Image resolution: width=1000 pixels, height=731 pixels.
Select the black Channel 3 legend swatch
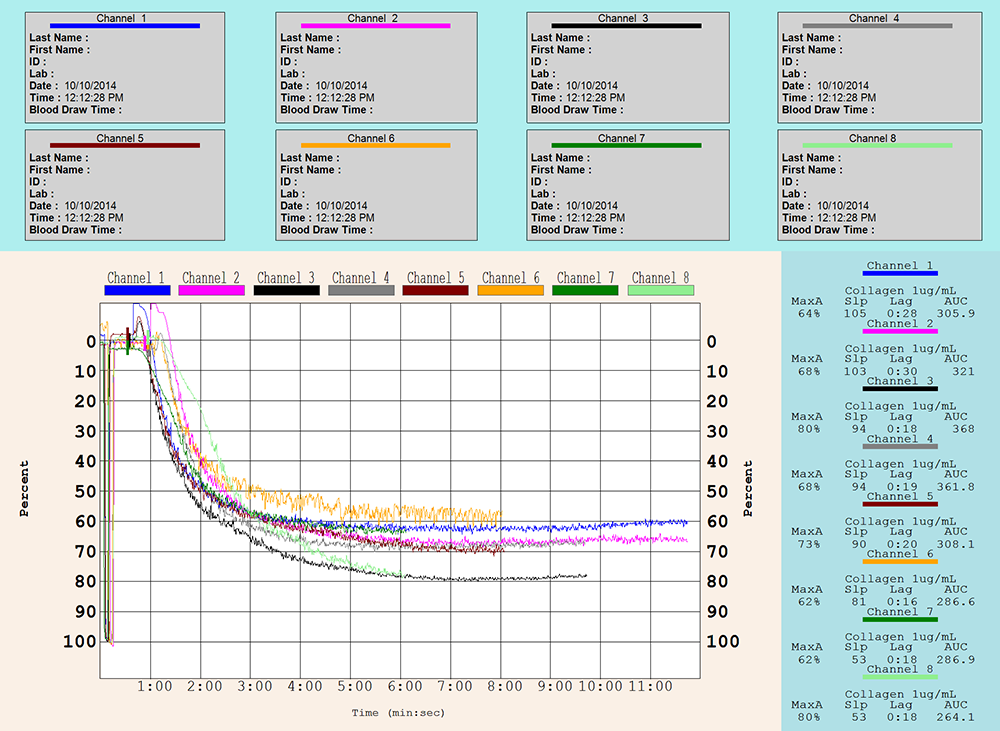[286, 290]
